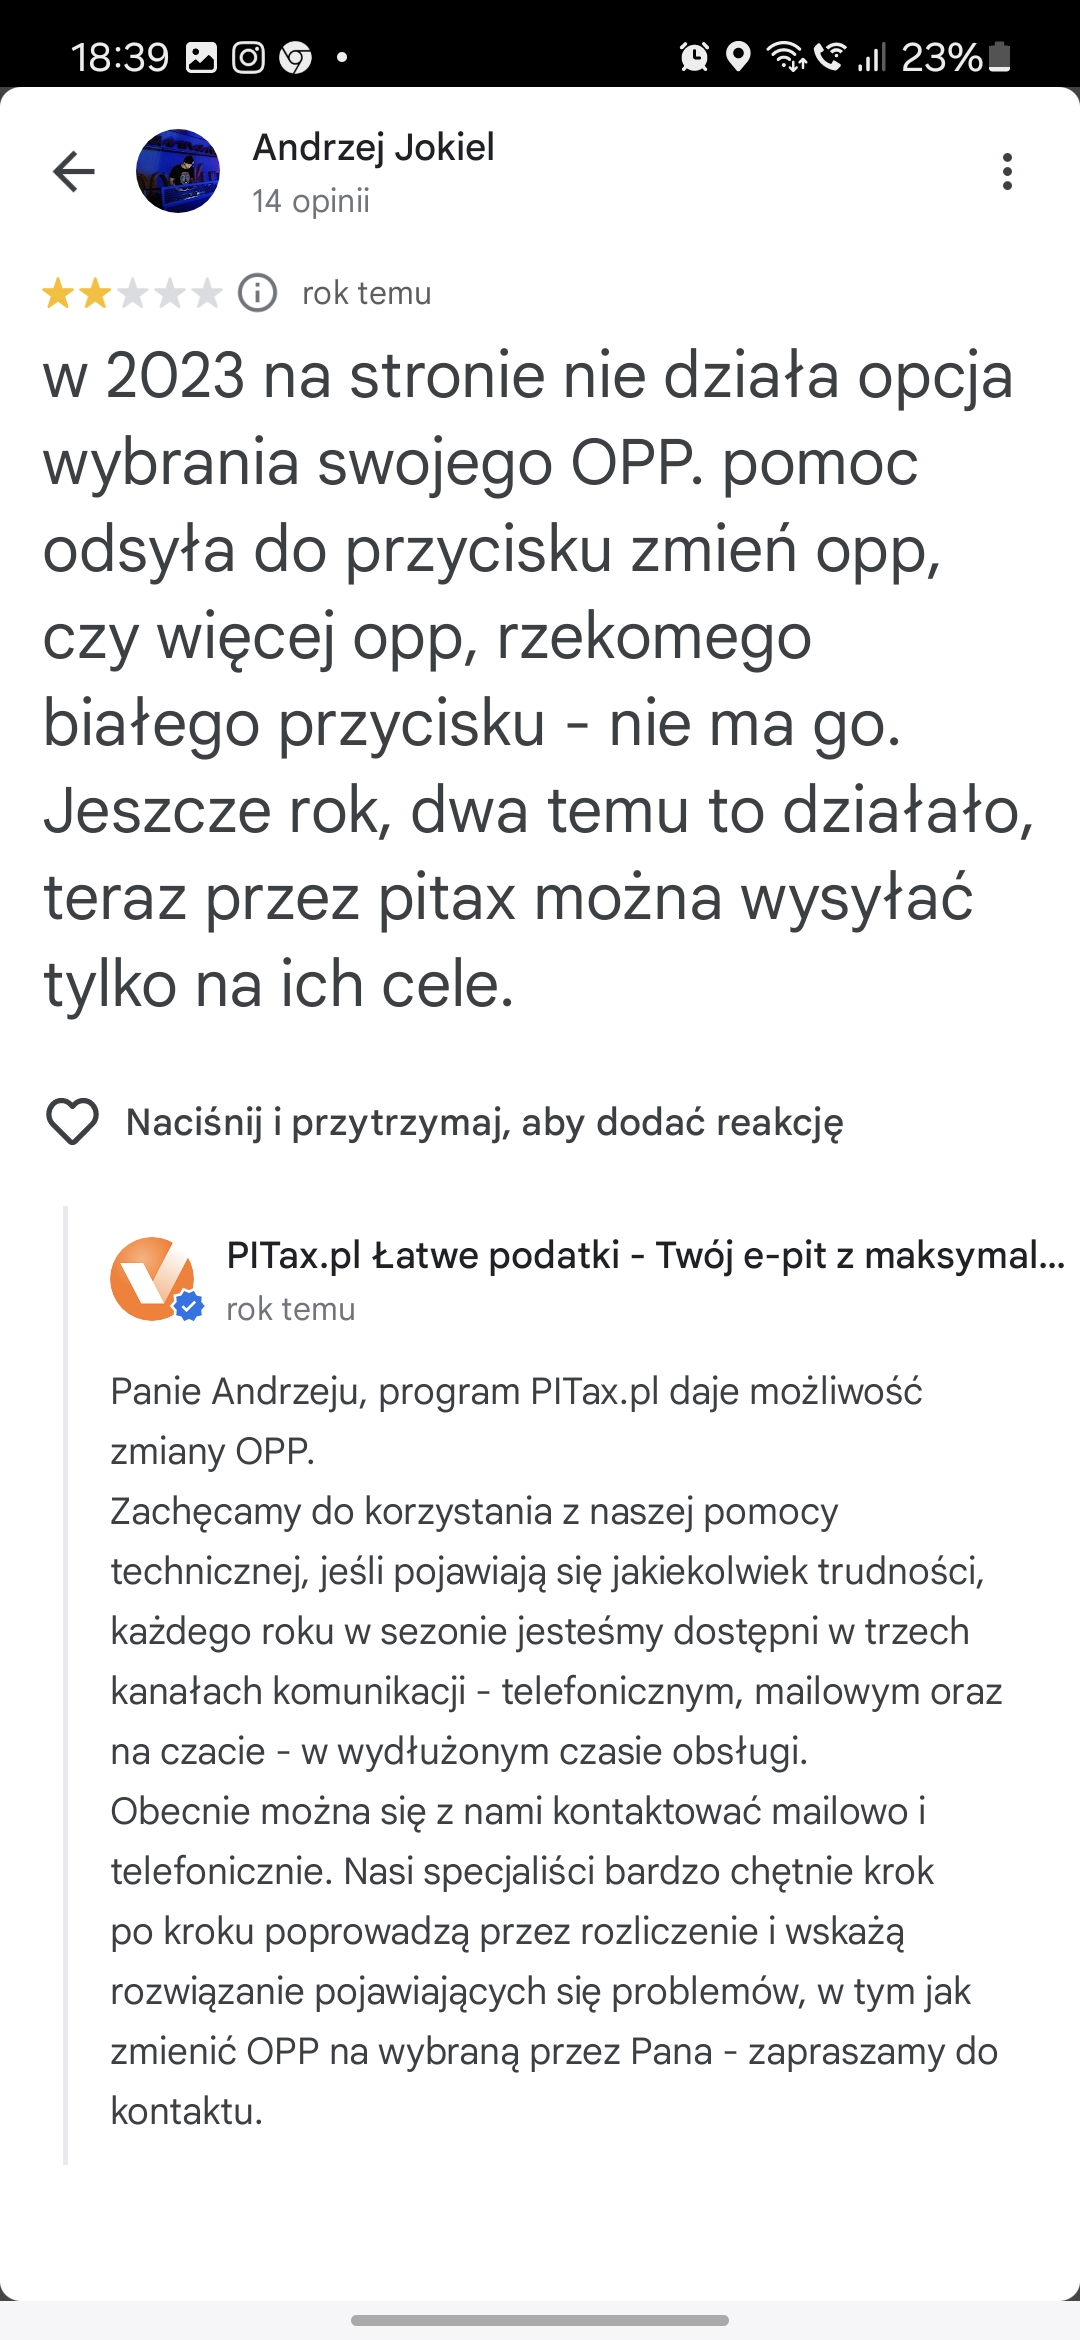
Task: Tap the alarm clock status icon
Action: tap(694, 57)
